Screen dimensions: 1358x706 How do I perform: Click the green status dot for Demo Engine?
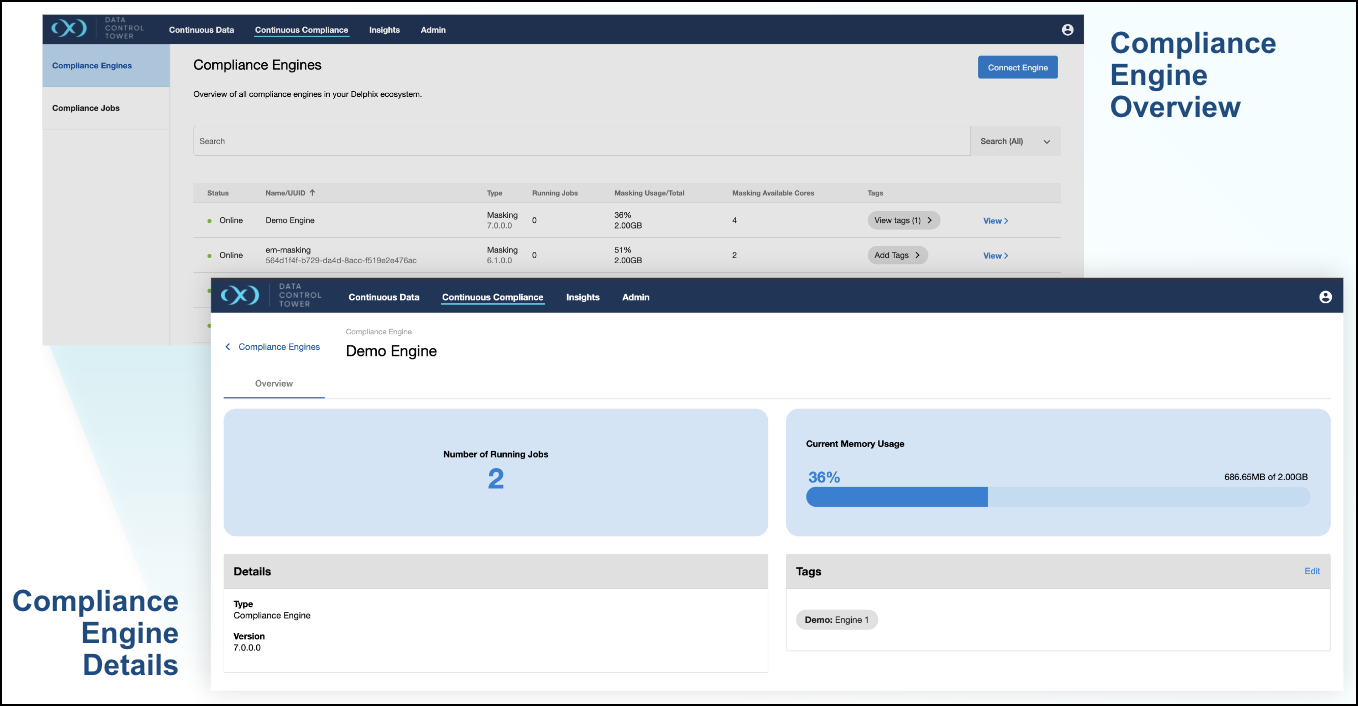[x=210, y=221]
